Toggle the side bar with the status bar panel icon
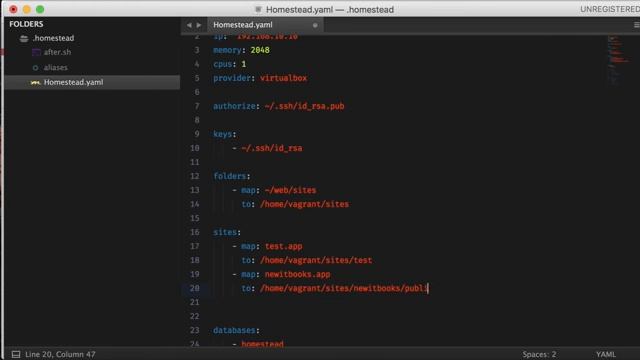The width and height of the screenshot is (640, 360). point(16,354)
